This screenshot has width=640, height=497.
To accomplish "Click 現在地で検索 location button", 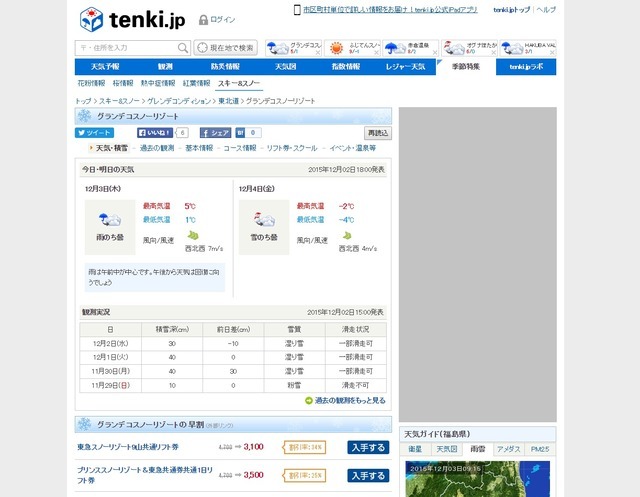I will click(x=225, y=48).
